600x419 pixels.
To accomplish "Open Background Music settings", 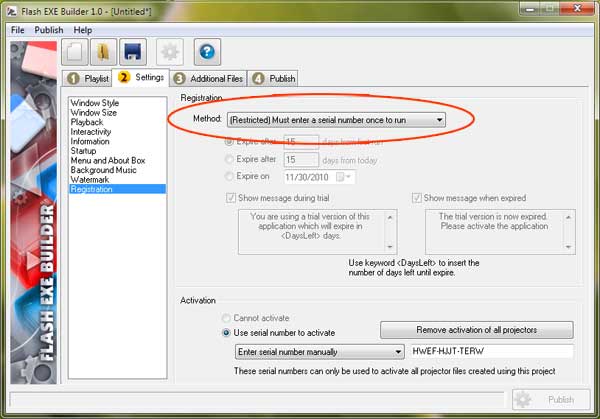I will tap(103, 170).
